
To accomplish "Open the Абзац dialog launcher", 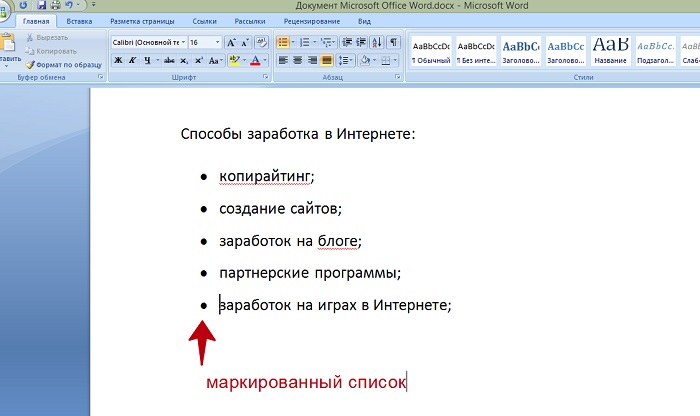I will click(397, 77).
